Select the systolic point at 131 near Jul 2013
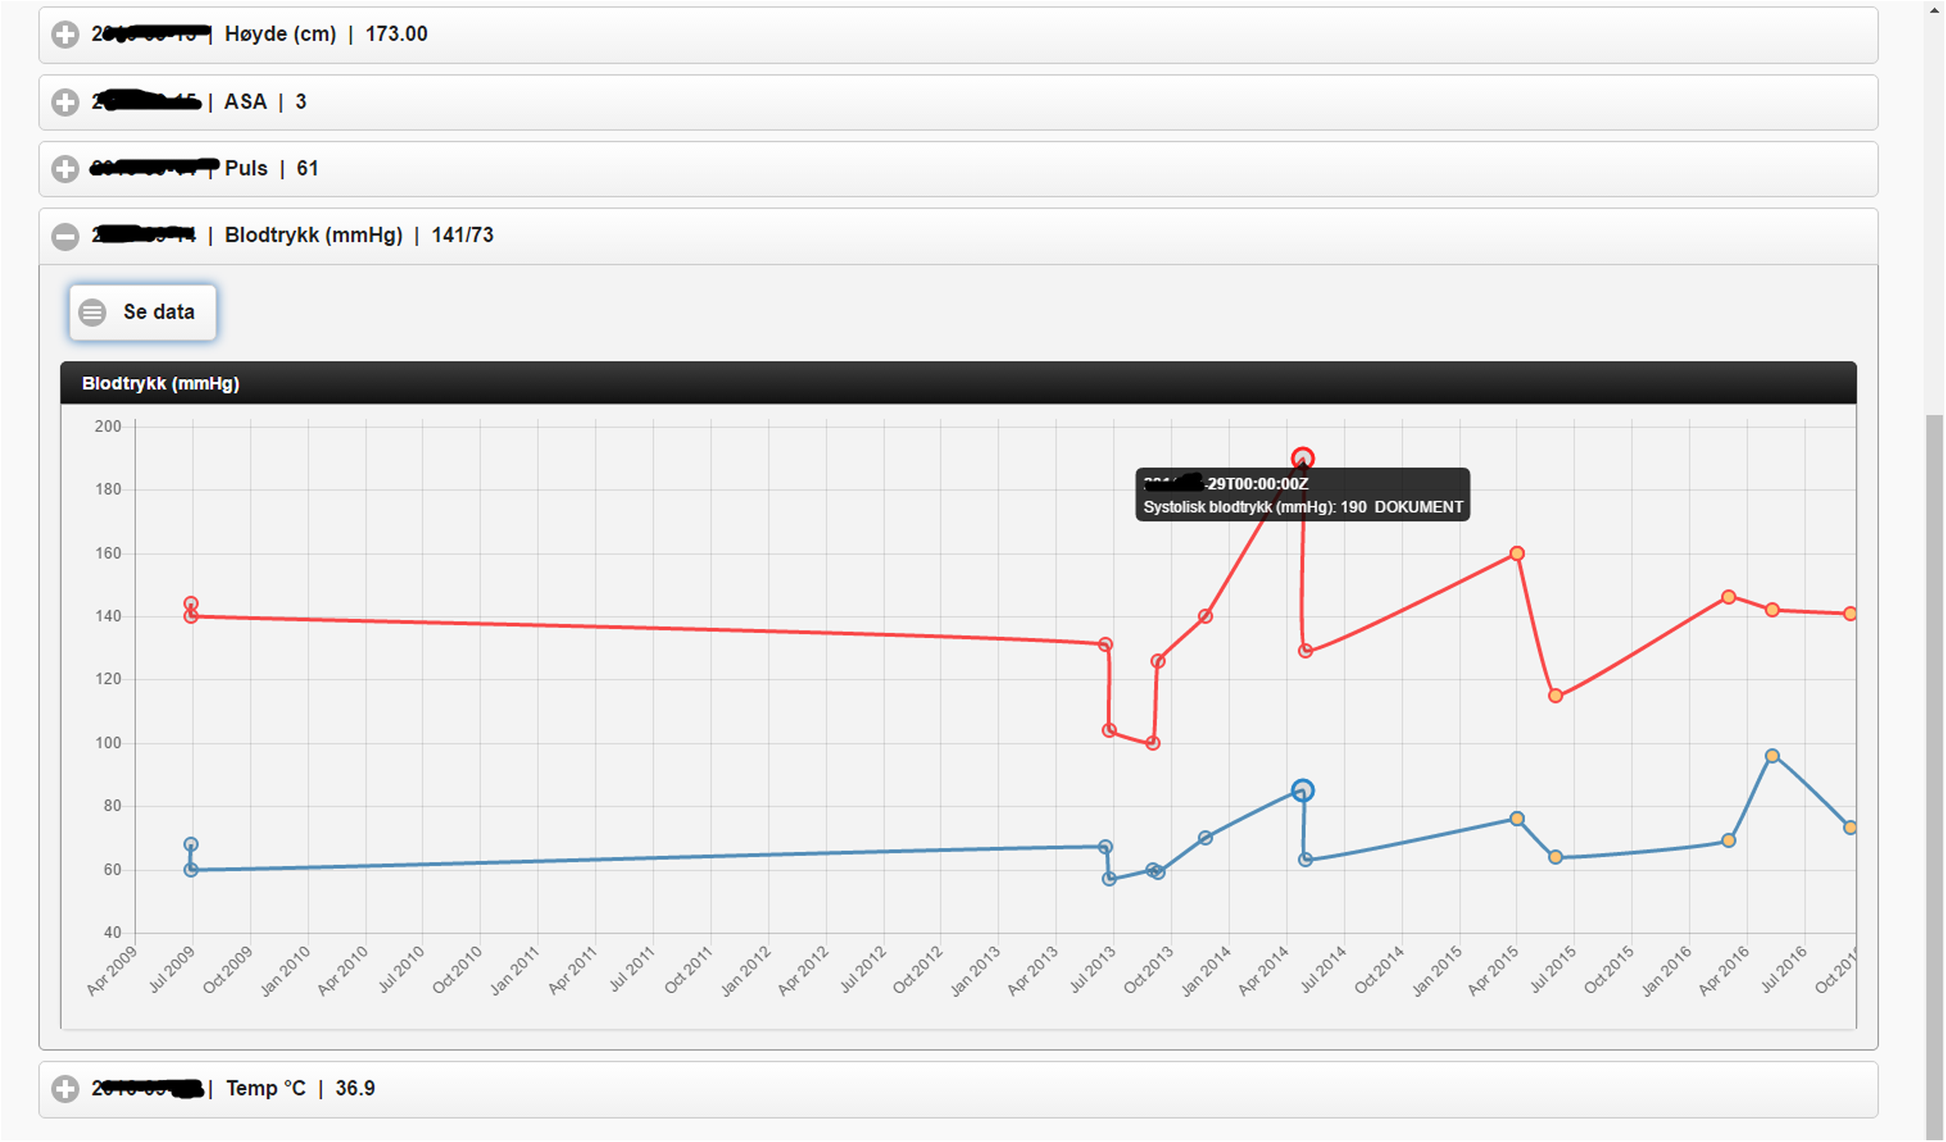The image size is (1946, 1142). pyautogui.click(x=1105, y=645)
